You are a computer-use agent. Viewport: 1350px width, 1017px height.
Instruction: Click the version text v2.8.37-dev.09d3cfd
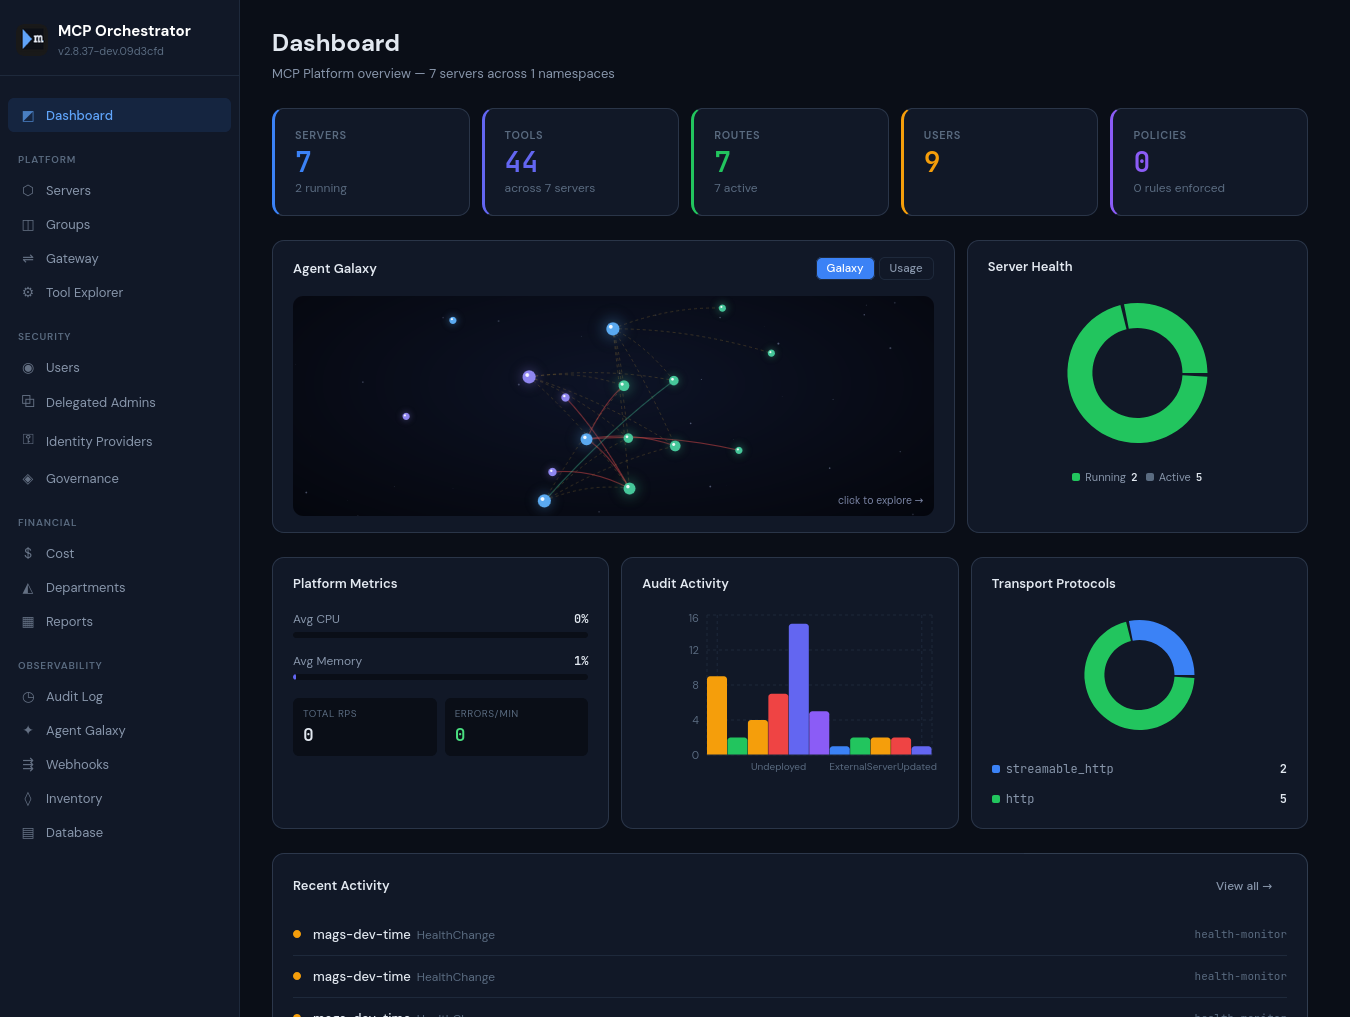point(111,51)
